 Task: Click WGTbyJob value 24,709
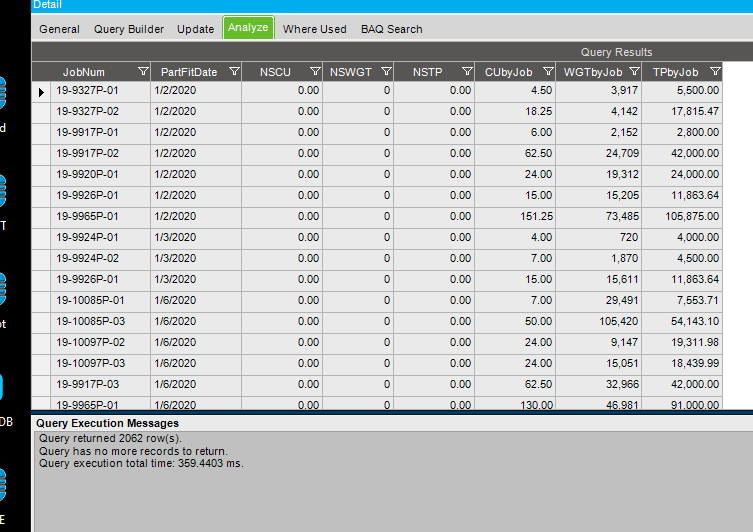tap(598, 154)
